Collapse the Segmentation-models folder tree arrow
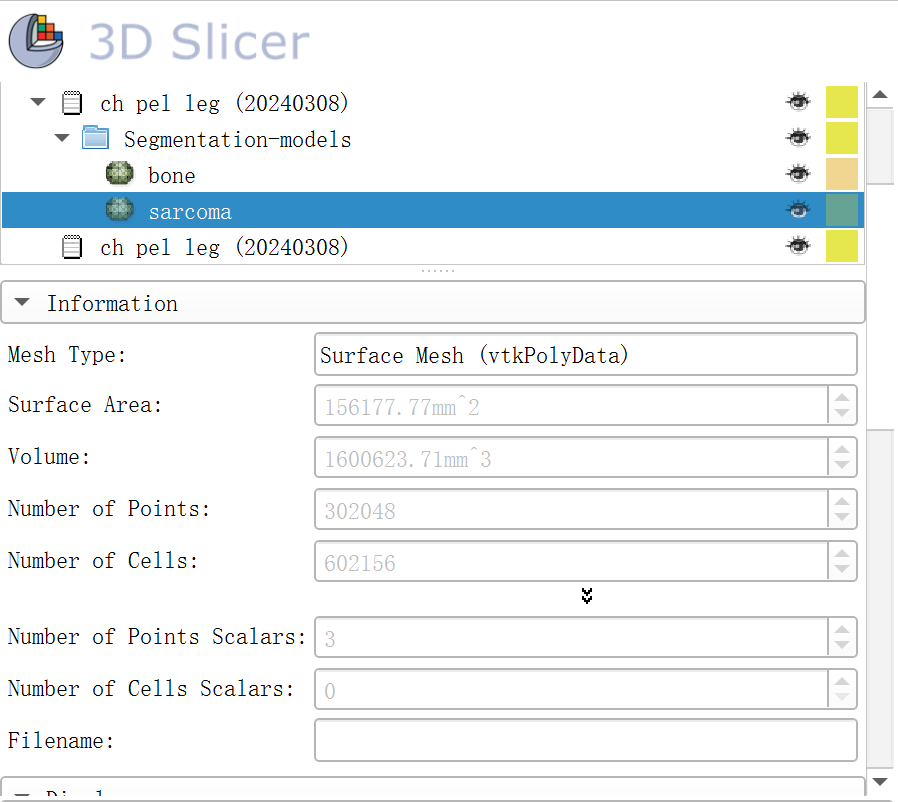This screenshot has width=898, height=802. coord(61,138)
